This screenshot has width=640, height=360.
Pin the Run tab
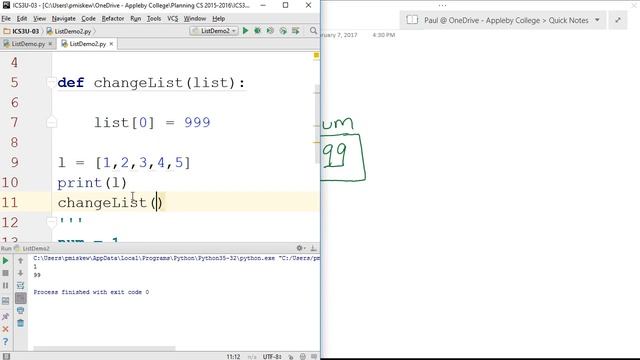(x=6, y=316)
